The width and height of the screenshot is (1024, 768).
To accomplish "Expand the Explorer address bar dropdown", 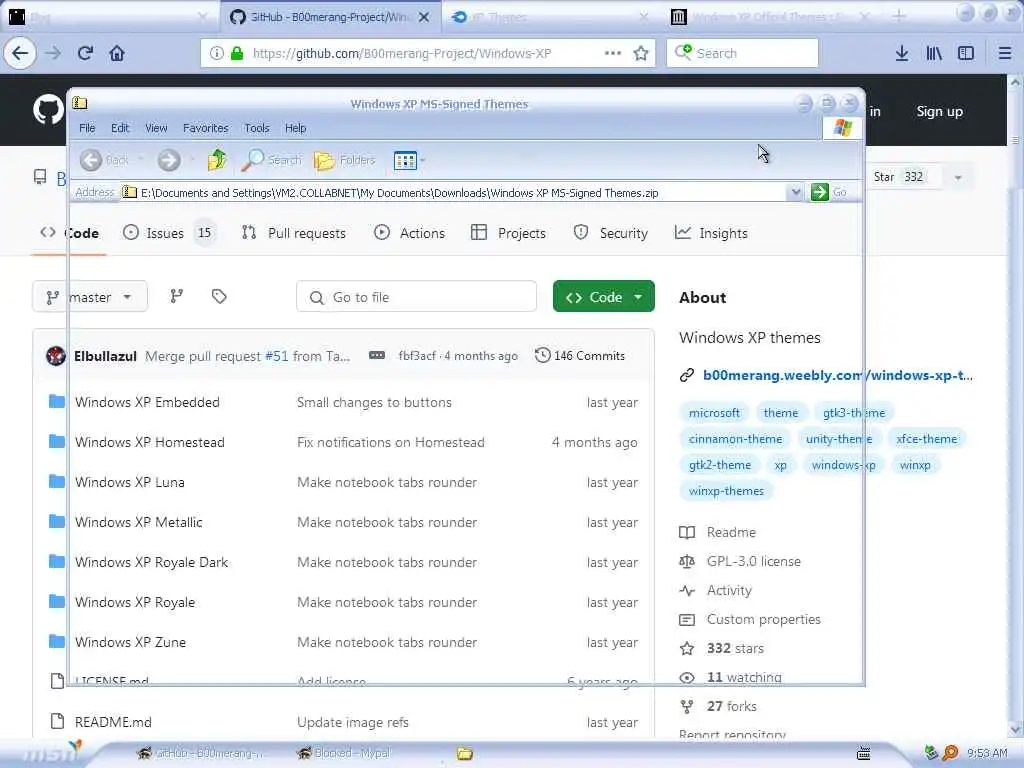I will pos(795,193).
